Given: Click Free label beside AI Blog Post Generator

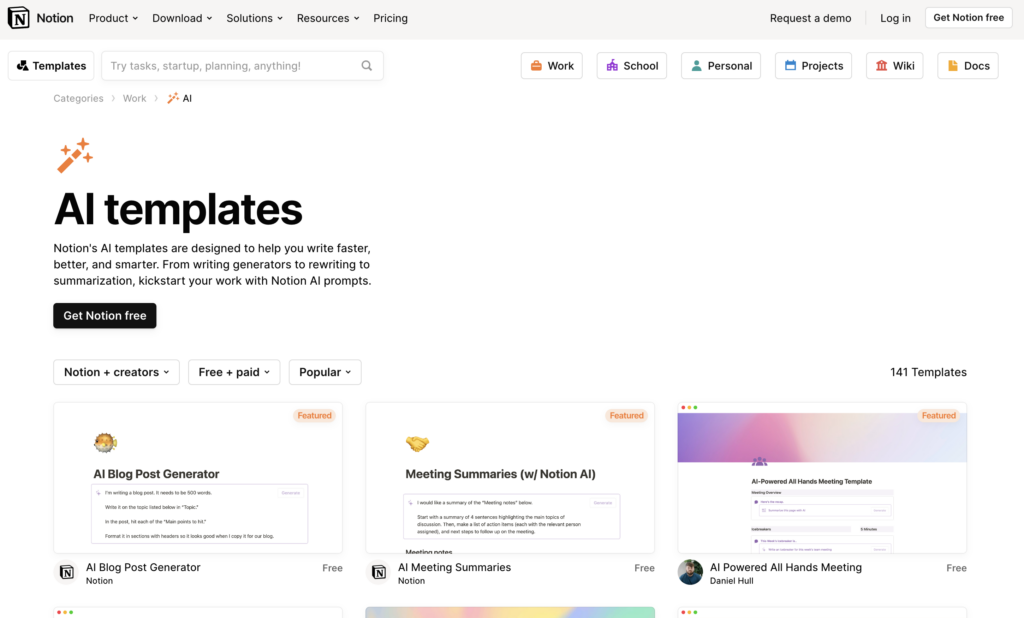Looking at the screenshot, I should tap(332, 568).
